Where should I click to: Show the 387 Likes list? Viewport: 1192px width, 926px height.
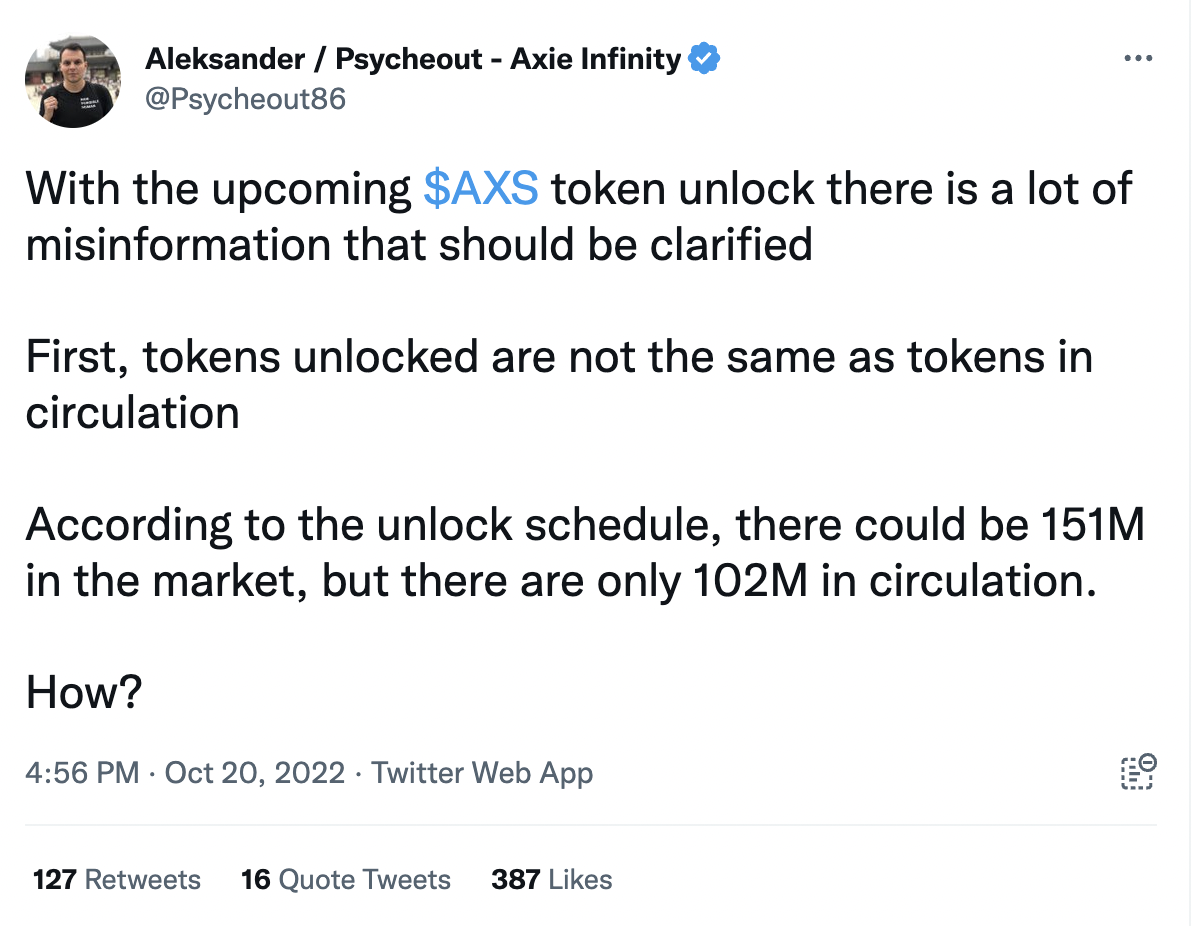point(552,880)
